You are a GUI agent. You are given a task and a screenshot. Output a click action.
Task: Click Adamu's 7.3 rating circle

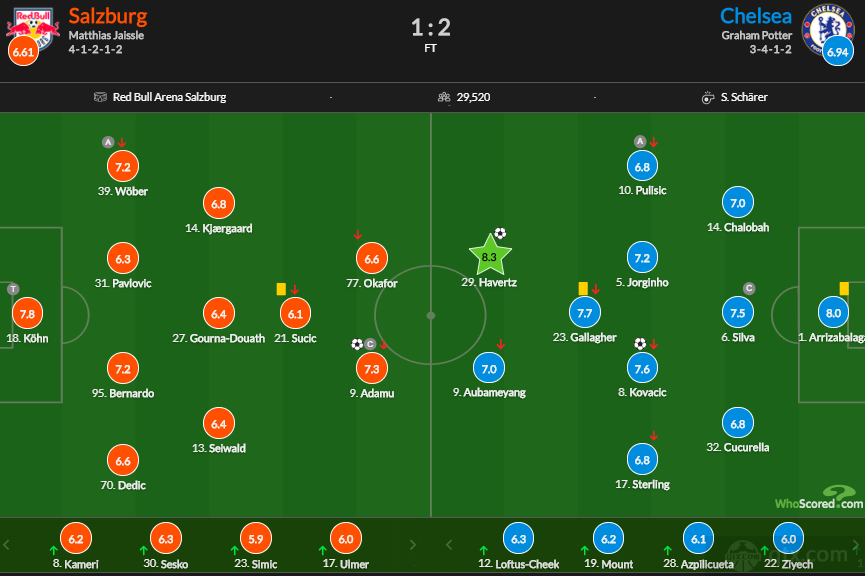click(372, 369)
